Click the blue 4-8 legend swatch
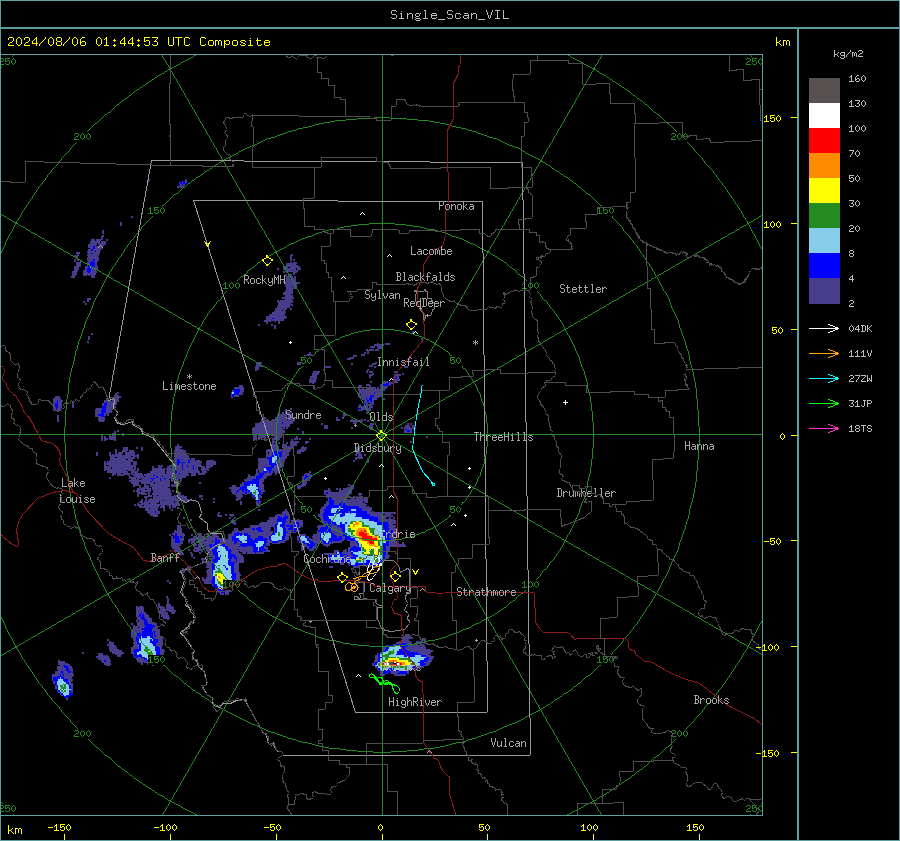This screenshot has width=900, height=841. 824,266
